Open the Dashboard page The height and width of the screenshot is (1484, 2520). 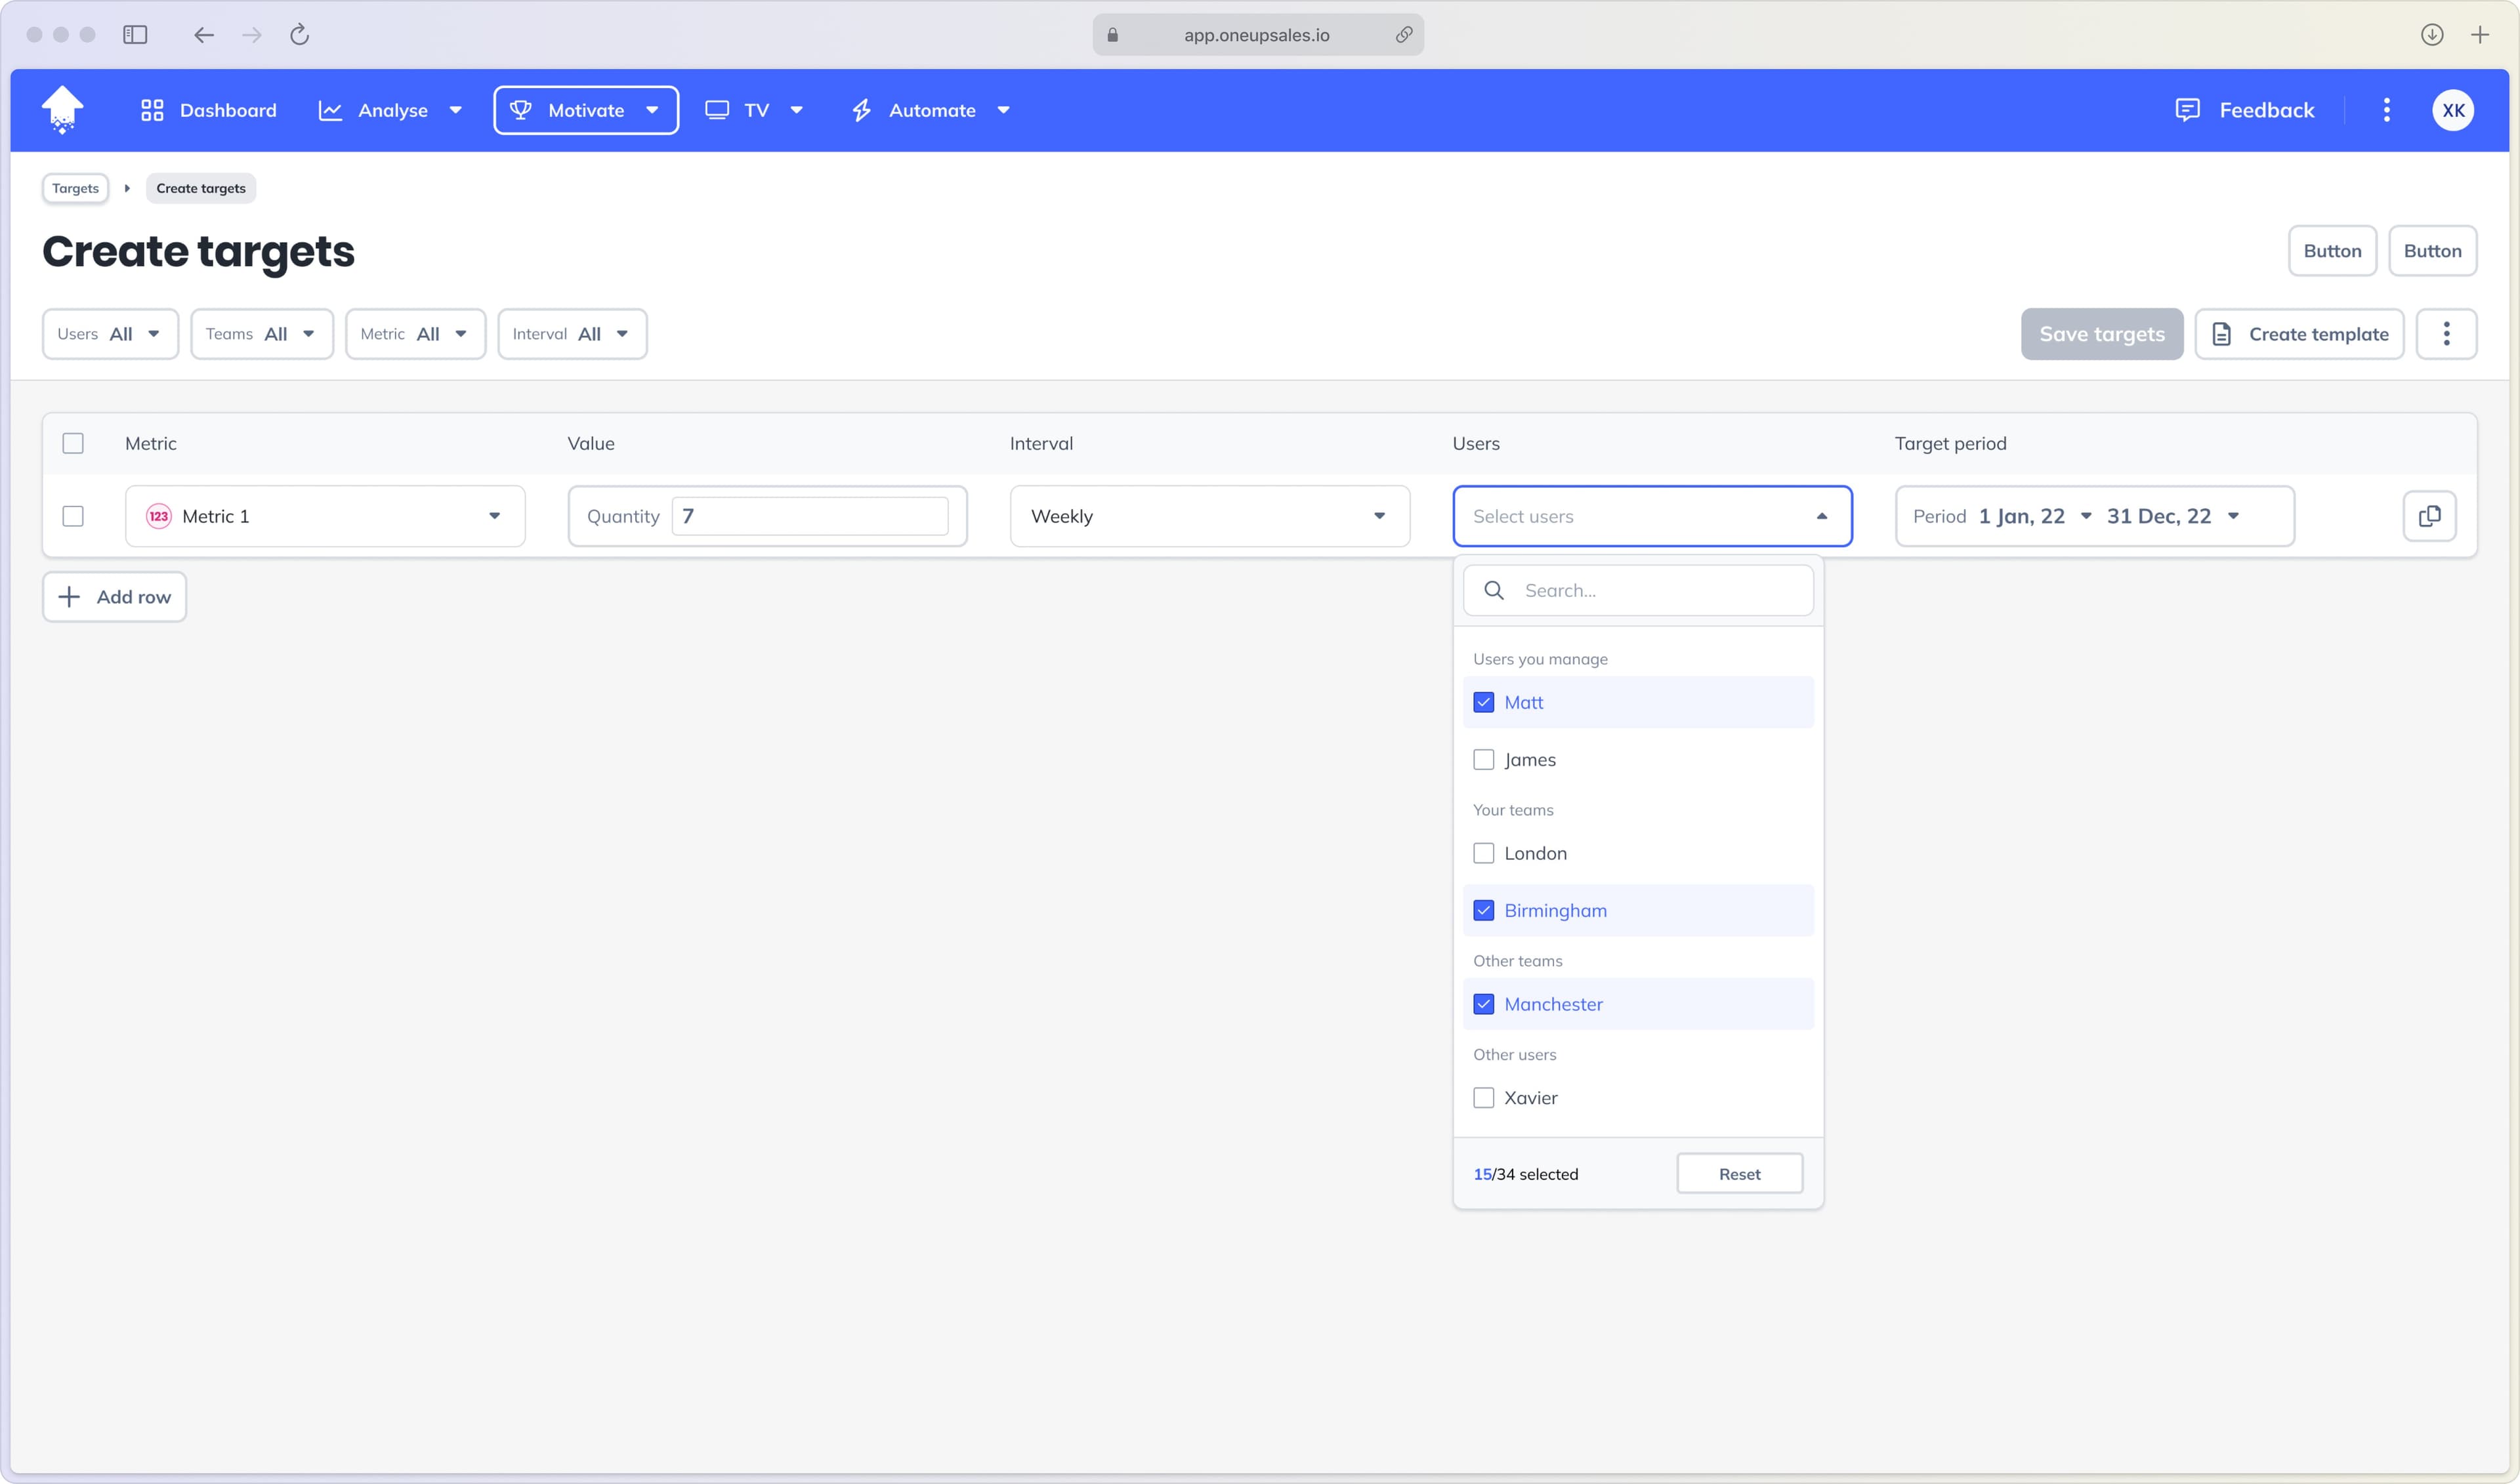click(x=208, y=110)
